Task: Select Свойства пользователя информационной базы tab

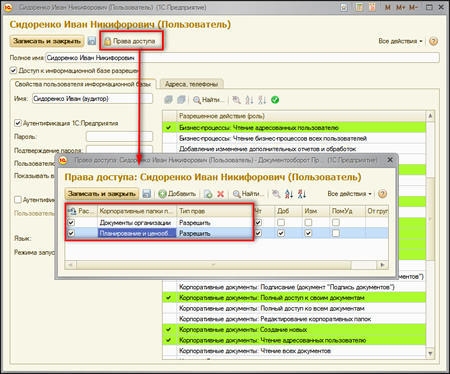Action: [x=83, y=84]
